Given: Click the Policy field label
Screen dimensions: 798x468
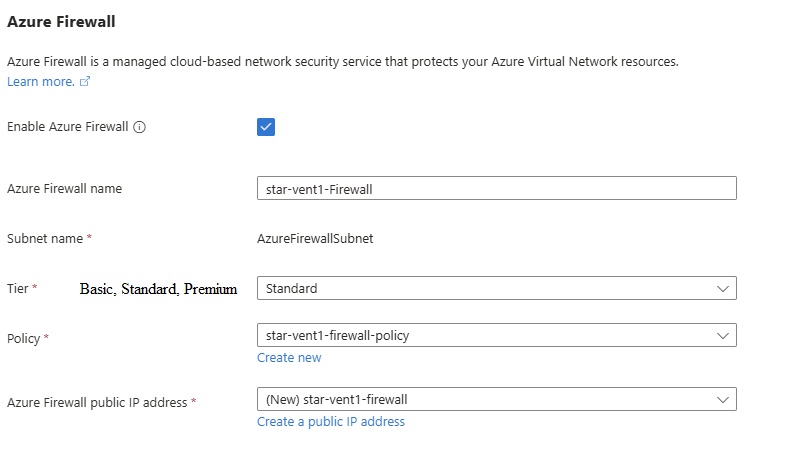Looking at the screenshot, I should click(23, 338).
